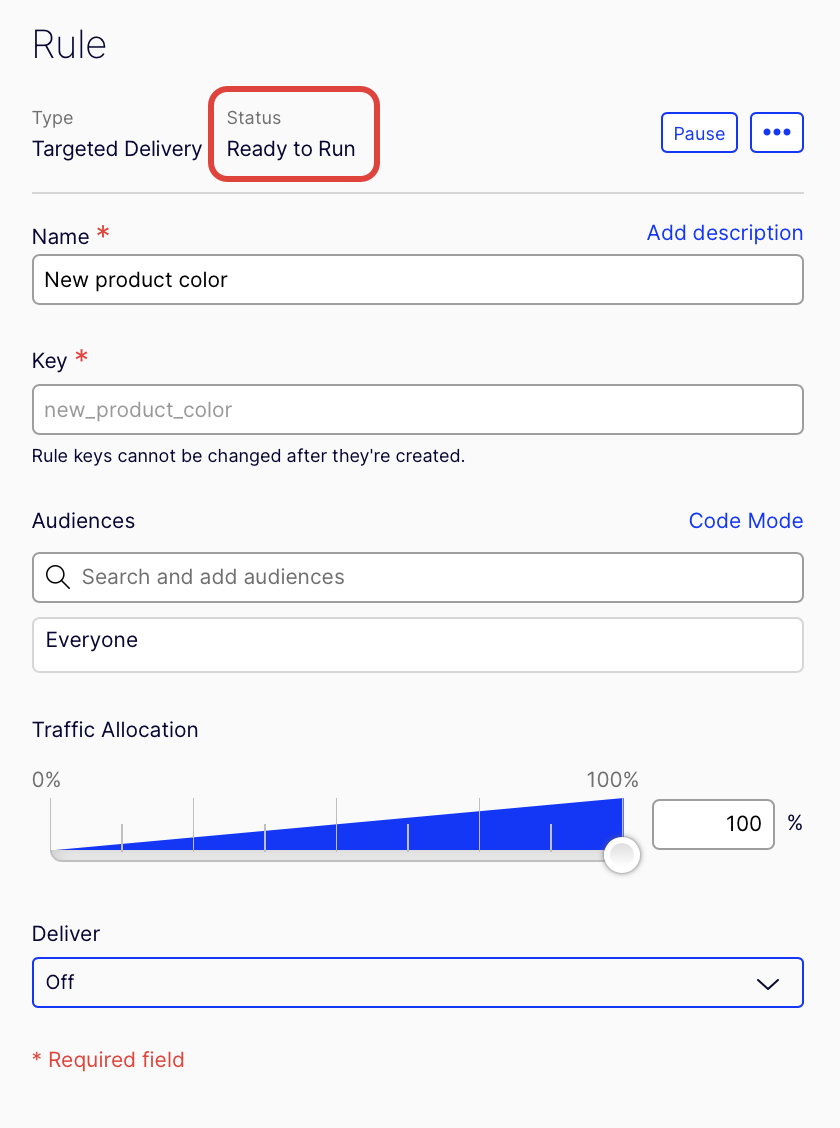This screenshot has width=840, height=1128.
Task: Click the middle of the traffic slider track
Action: tap(336, 854)
